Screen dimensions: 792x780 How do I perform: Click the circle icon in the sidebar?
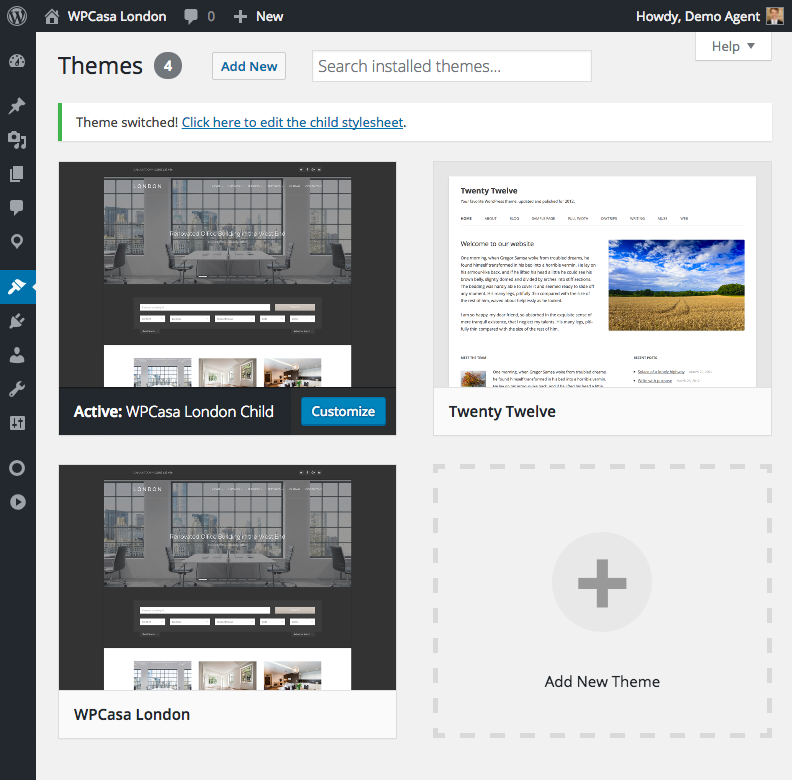[17, 468]
